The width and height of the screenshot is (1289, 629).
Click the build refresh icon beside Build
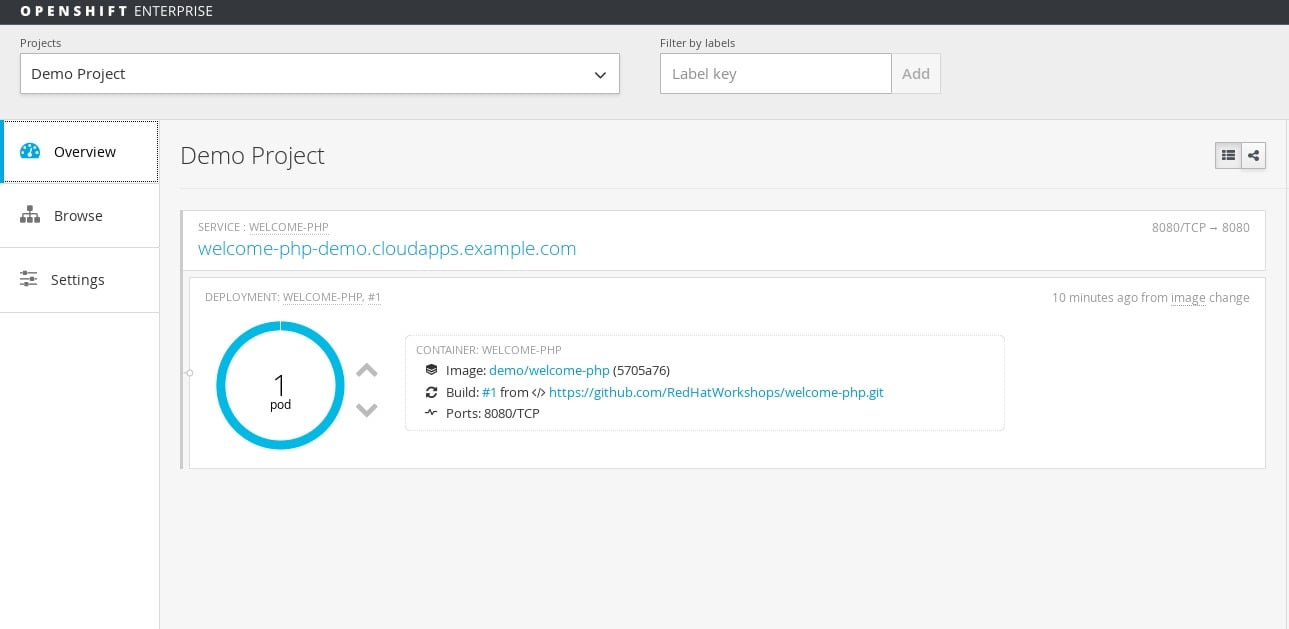pyautogui.click(x=432, y=392)
